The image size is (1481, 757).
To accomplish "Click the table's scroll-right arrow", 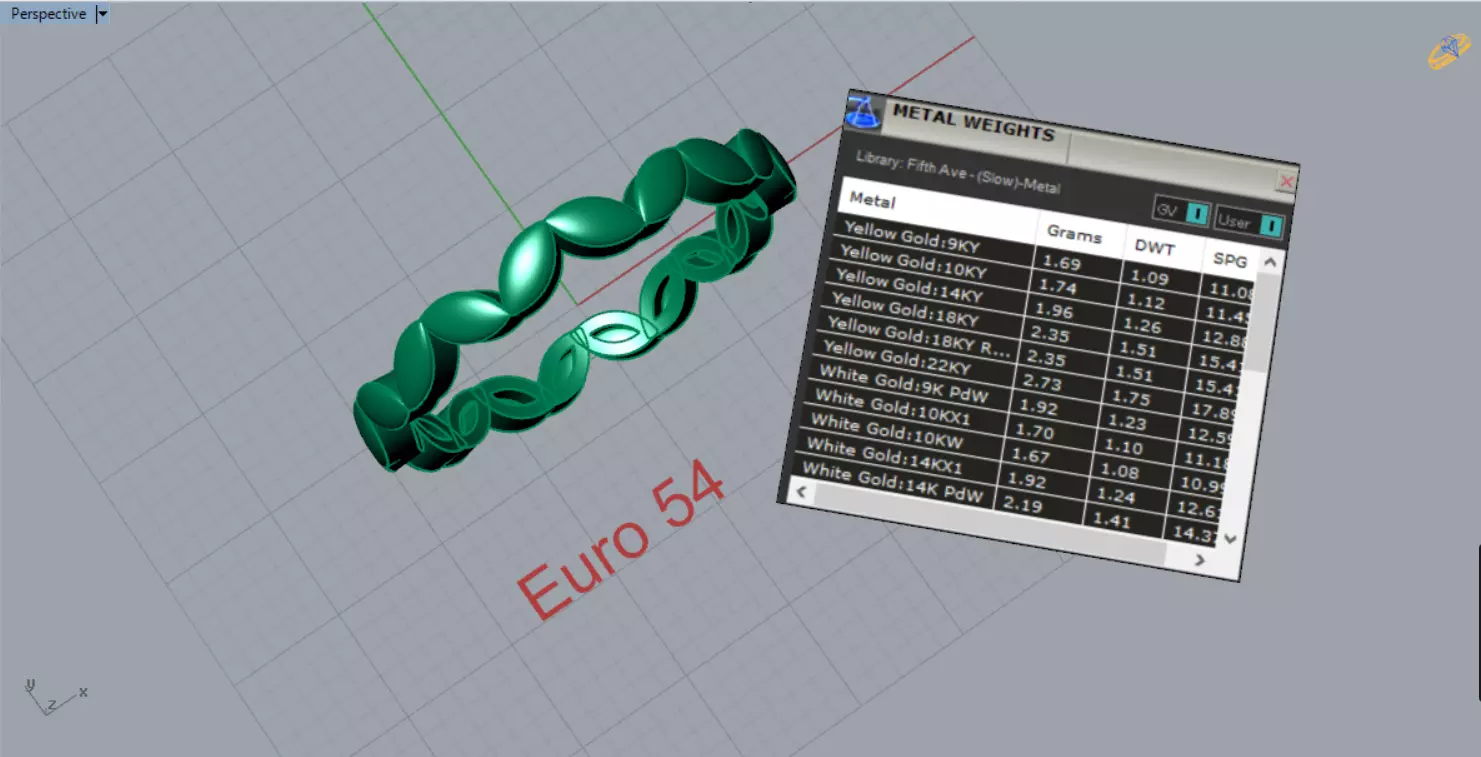I will [1199, 561].
